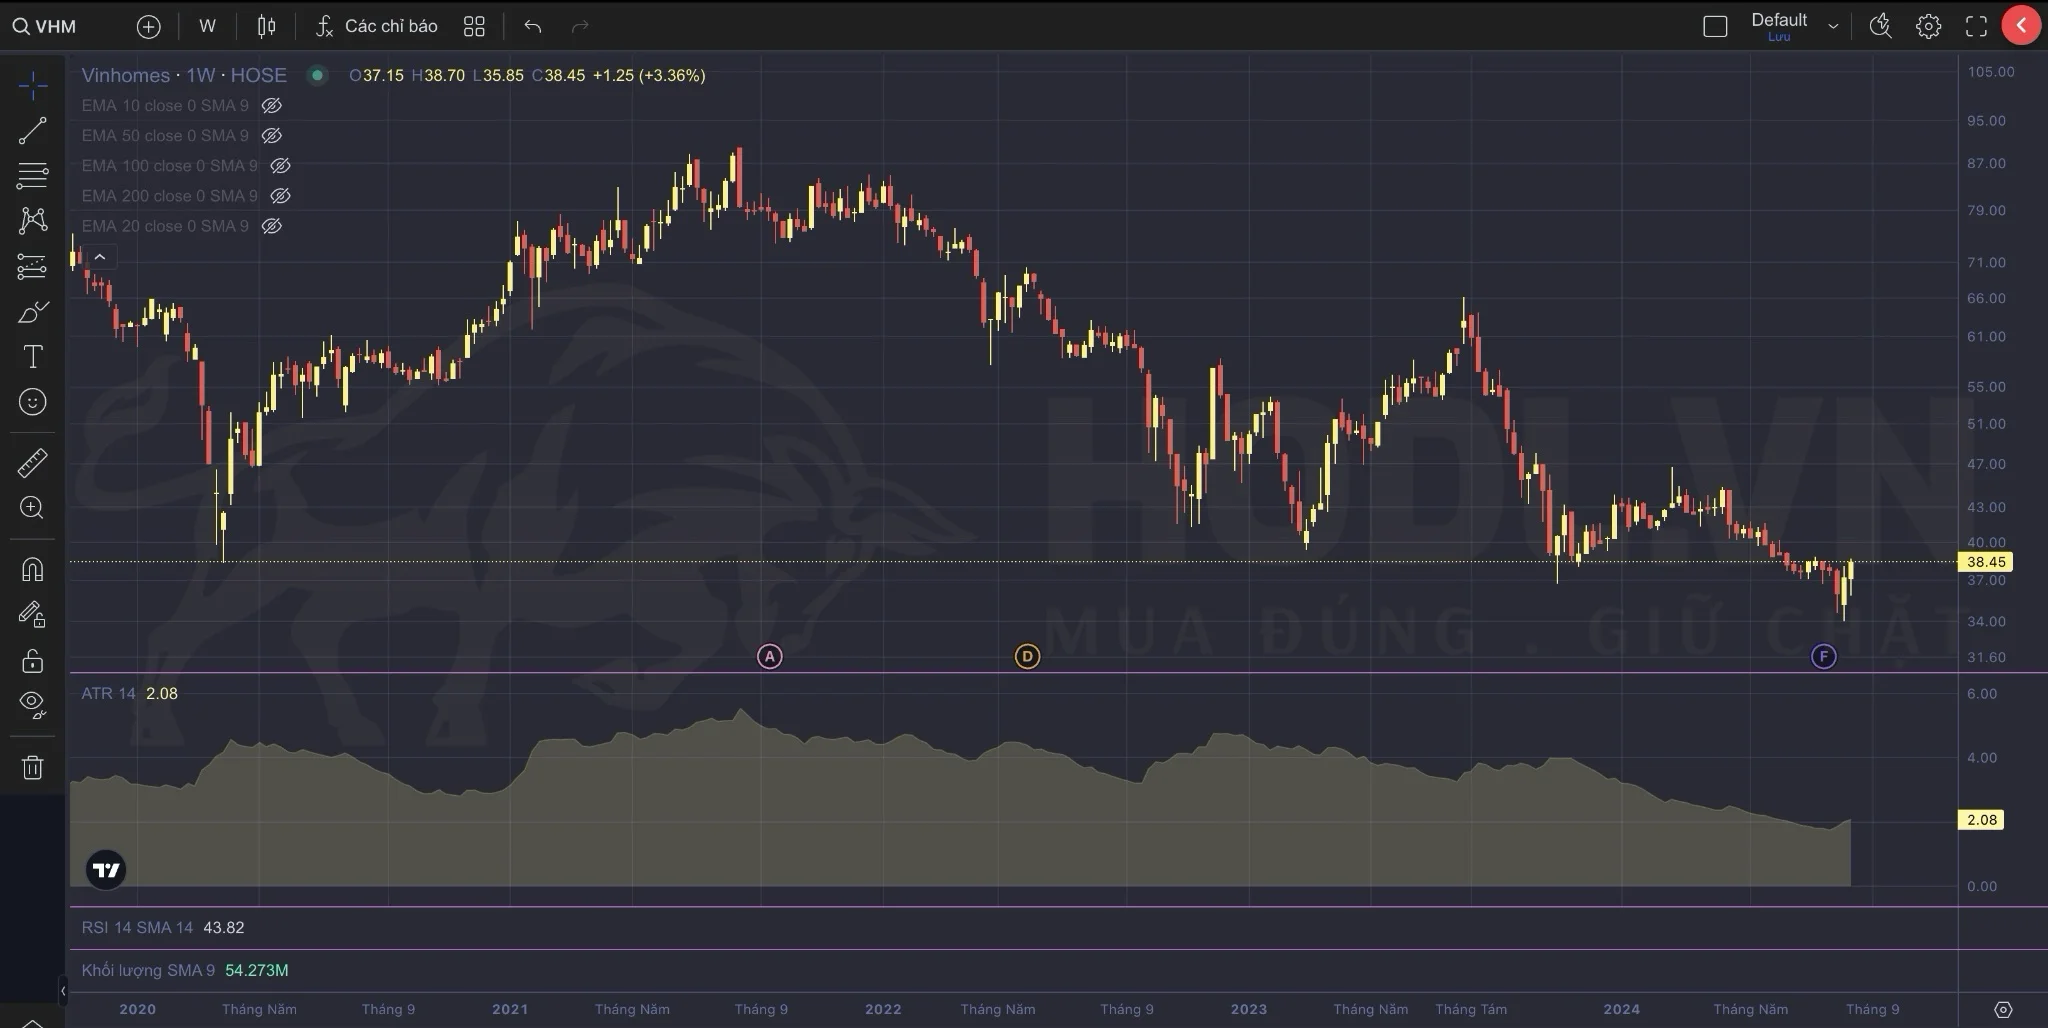Click 2023 label on time axis
This screenshot has width=2048, height=1028.
coord(1248,1009)
